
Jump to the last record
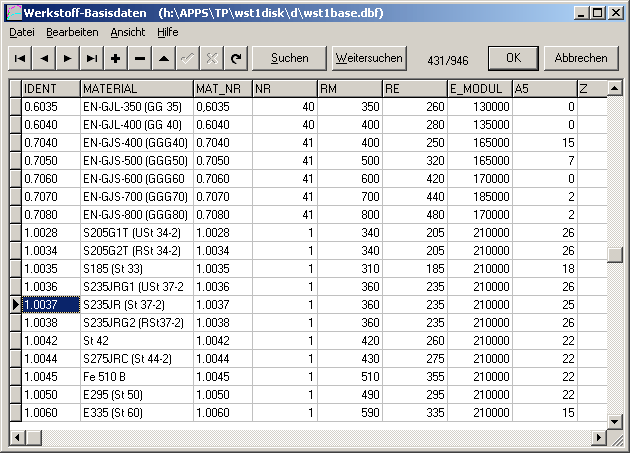point(92,59)
